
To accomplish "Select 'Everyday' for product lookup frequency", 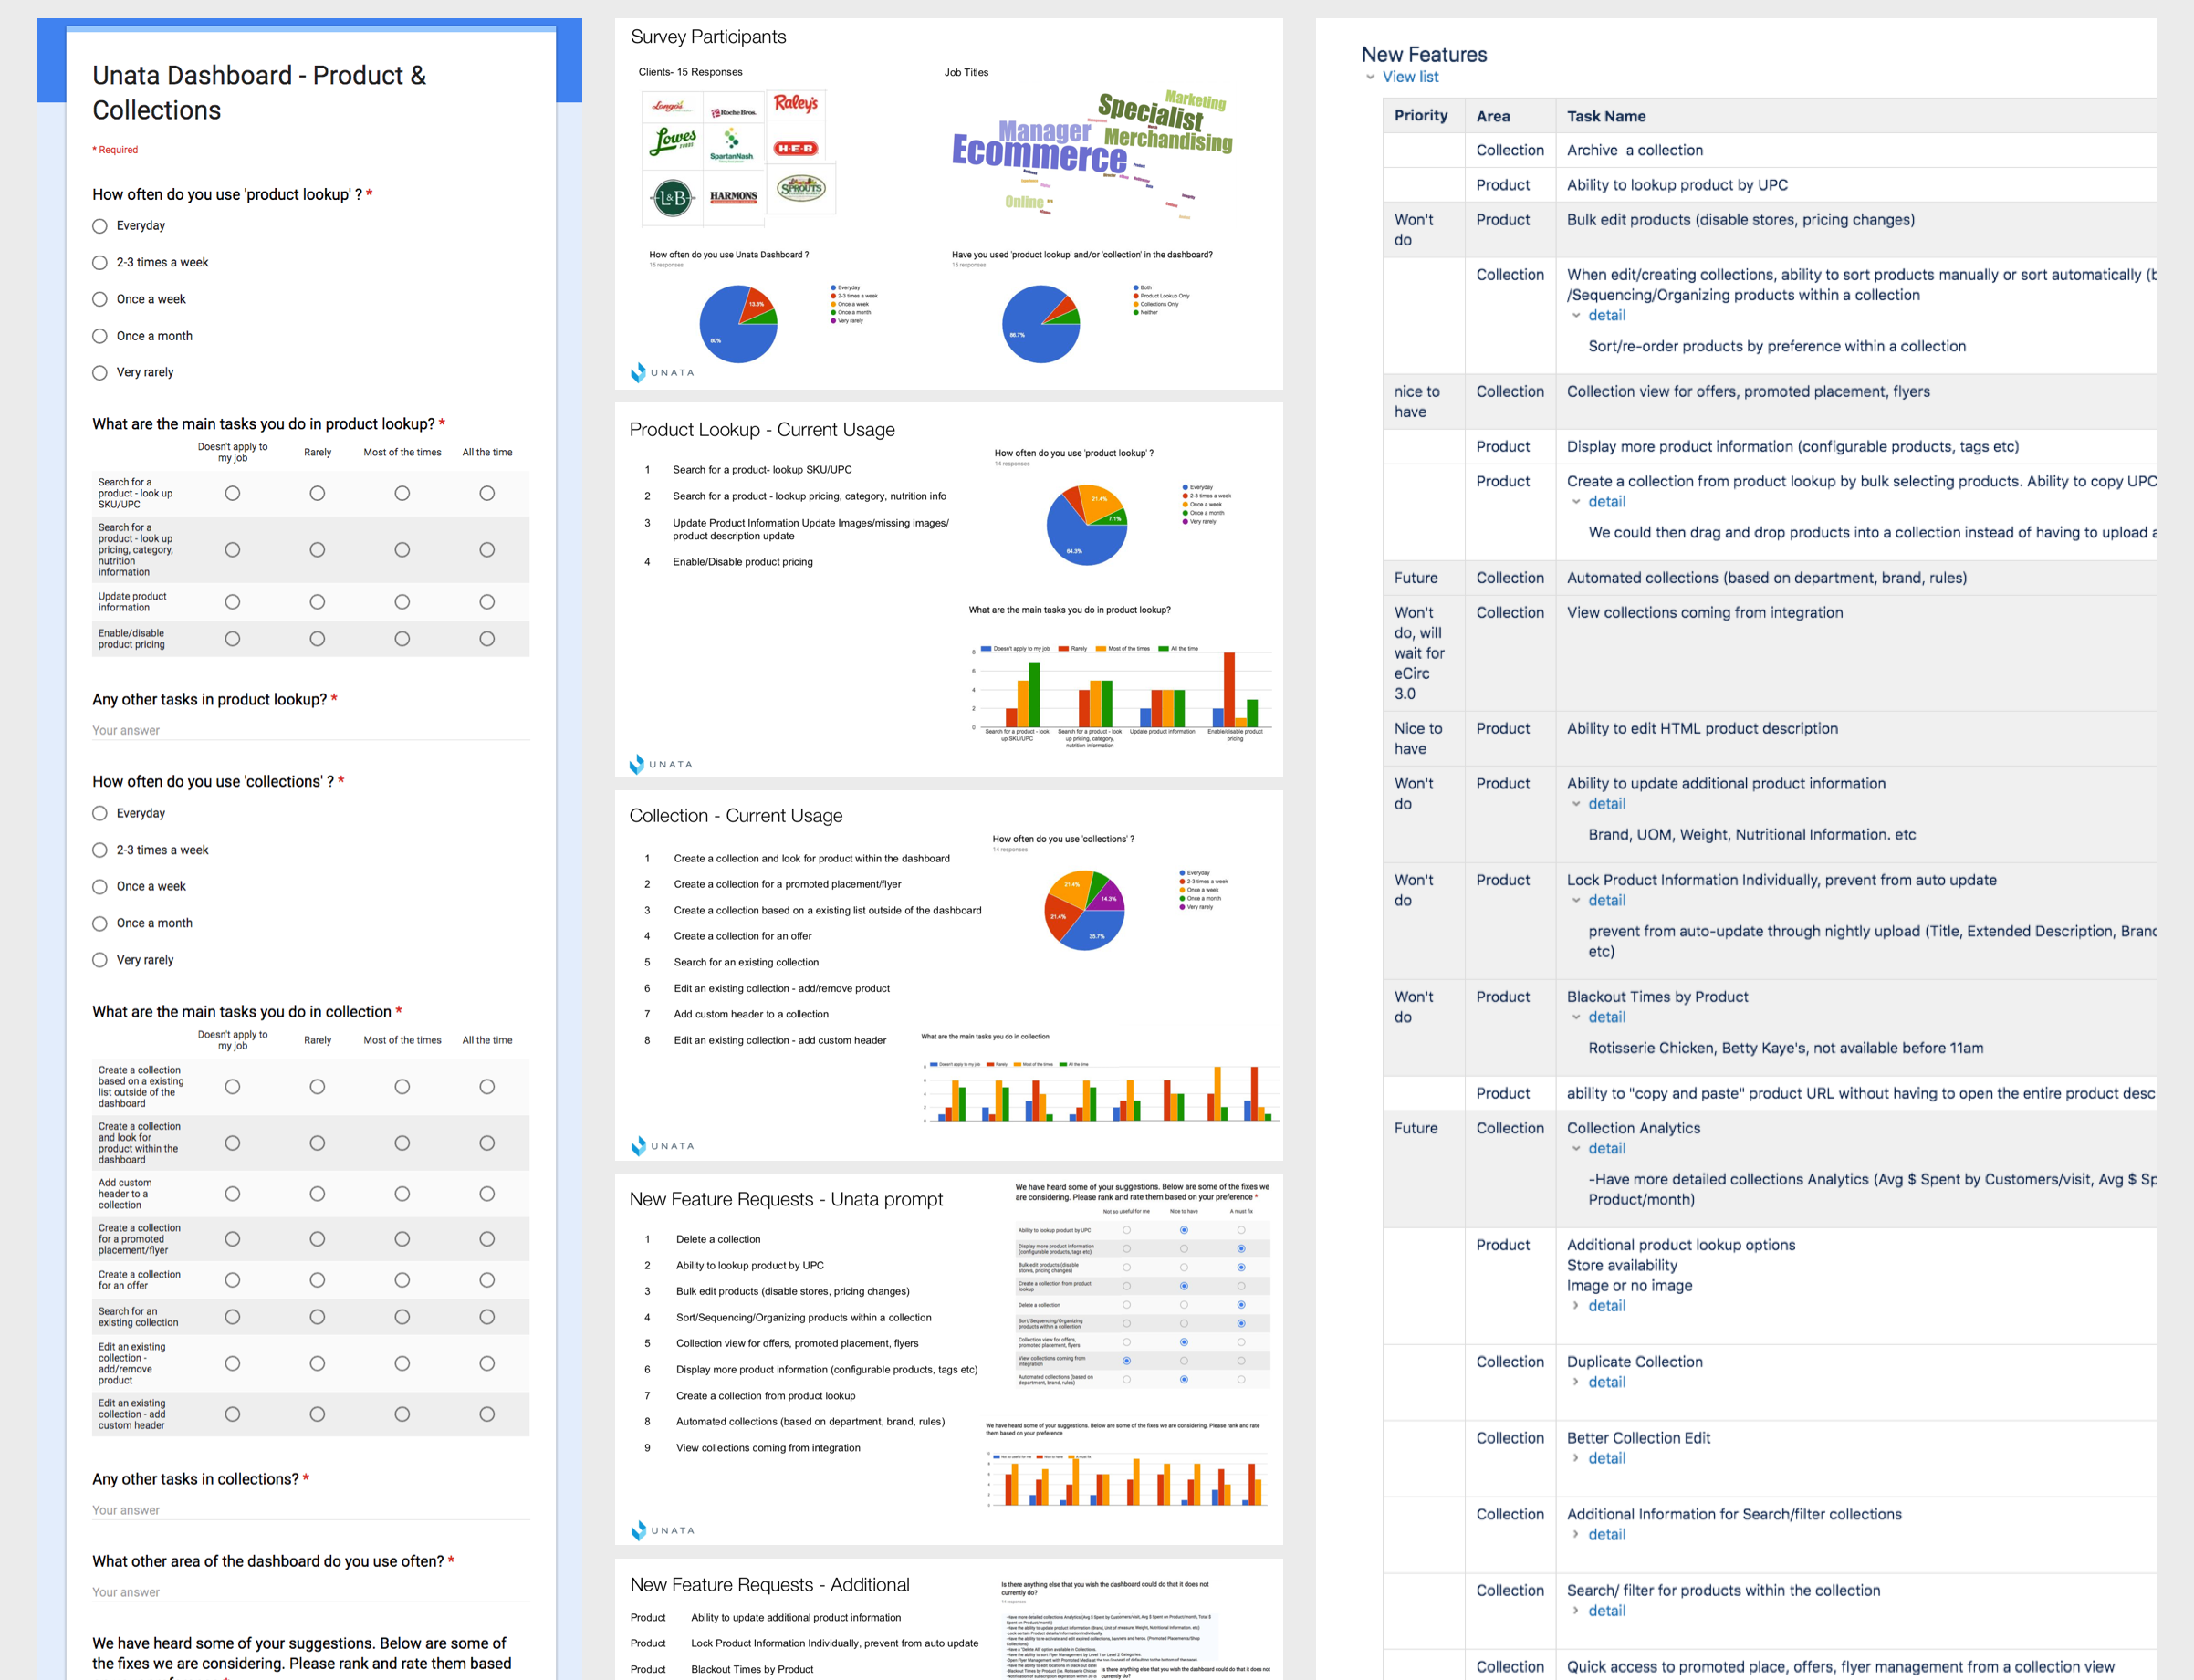I will coord(100,226).
